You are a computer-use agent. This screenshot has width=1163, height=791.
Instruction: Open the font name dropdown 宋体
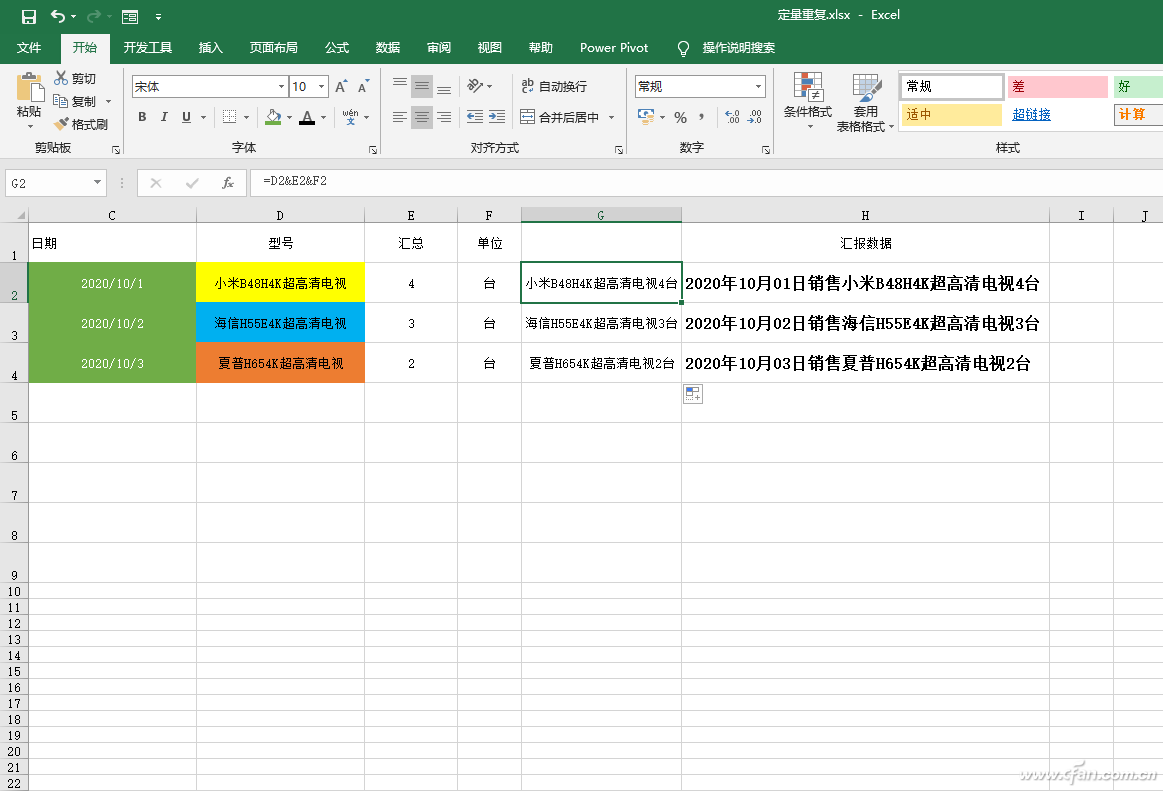pos(282,87)
